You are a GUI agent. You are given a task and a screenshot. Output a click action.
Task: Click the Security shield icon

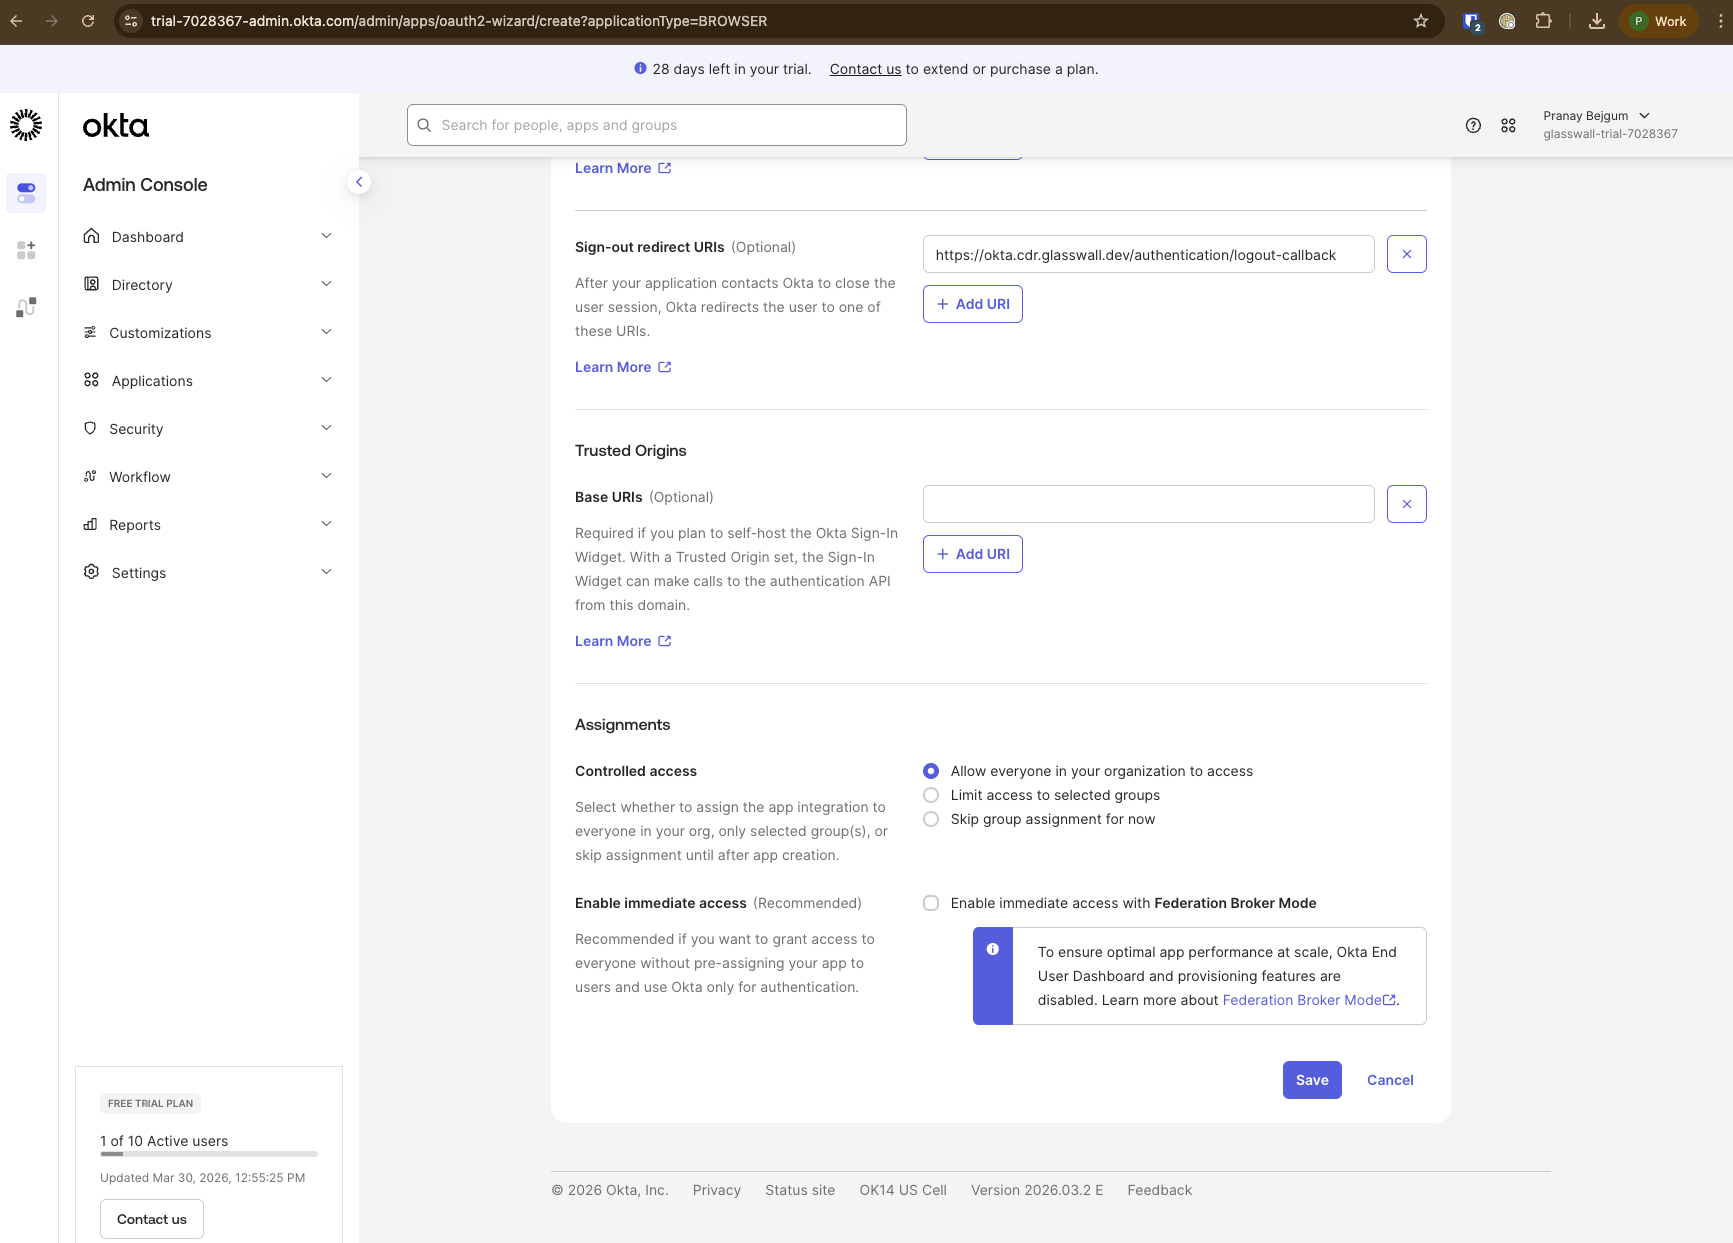tap(90, 428)
